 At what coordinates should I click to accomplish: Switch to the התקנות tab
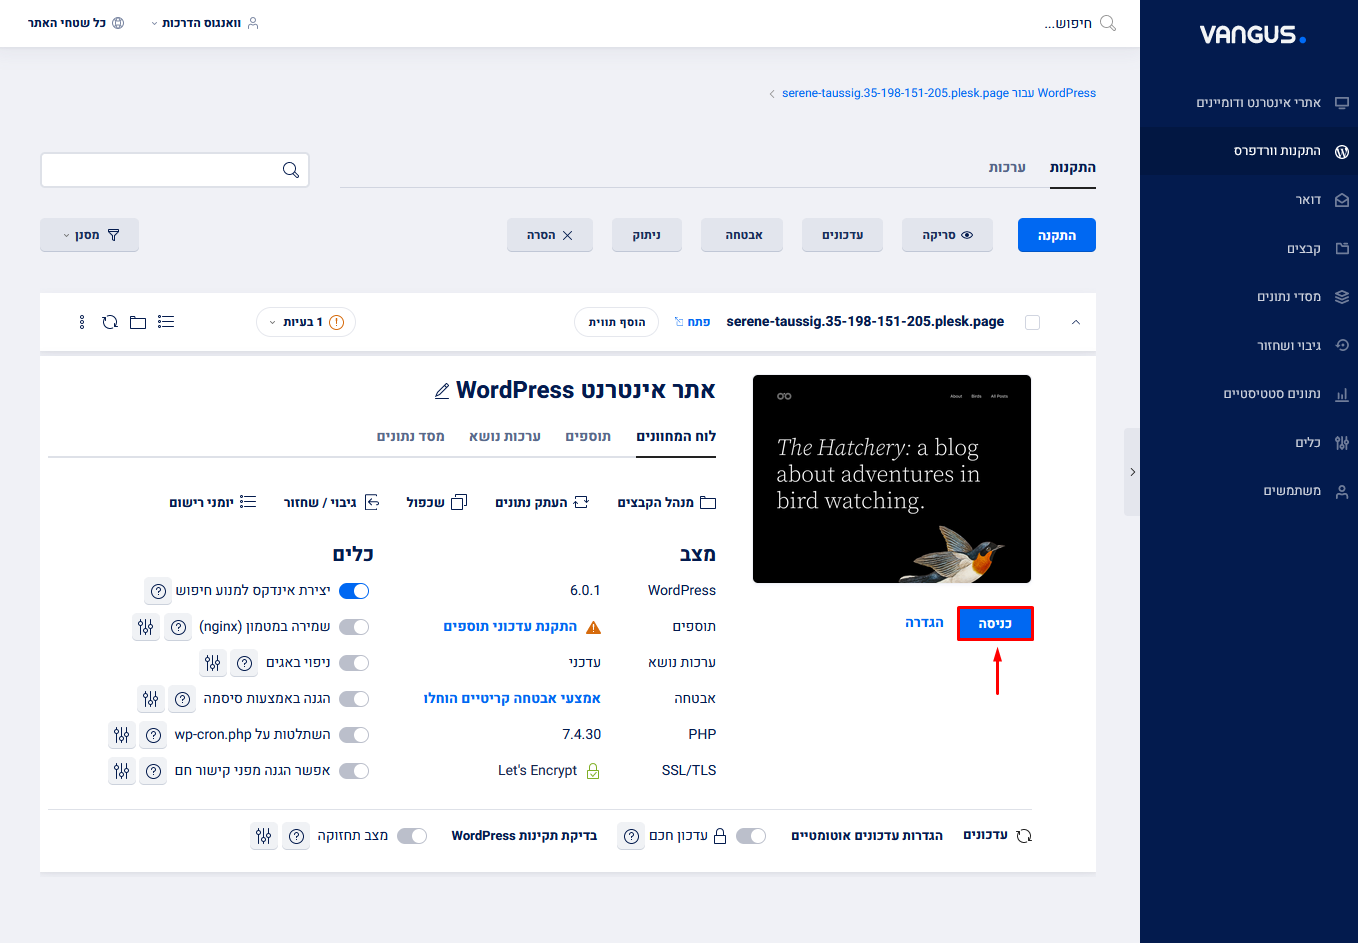tap(1072, 167)
